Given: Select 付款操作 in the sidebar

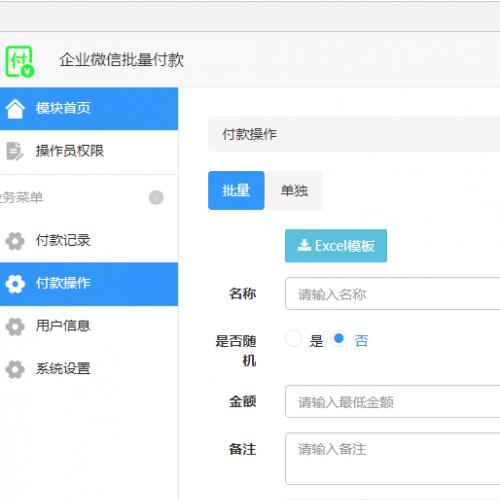Looking at the screenshot, I should [89, 284].
